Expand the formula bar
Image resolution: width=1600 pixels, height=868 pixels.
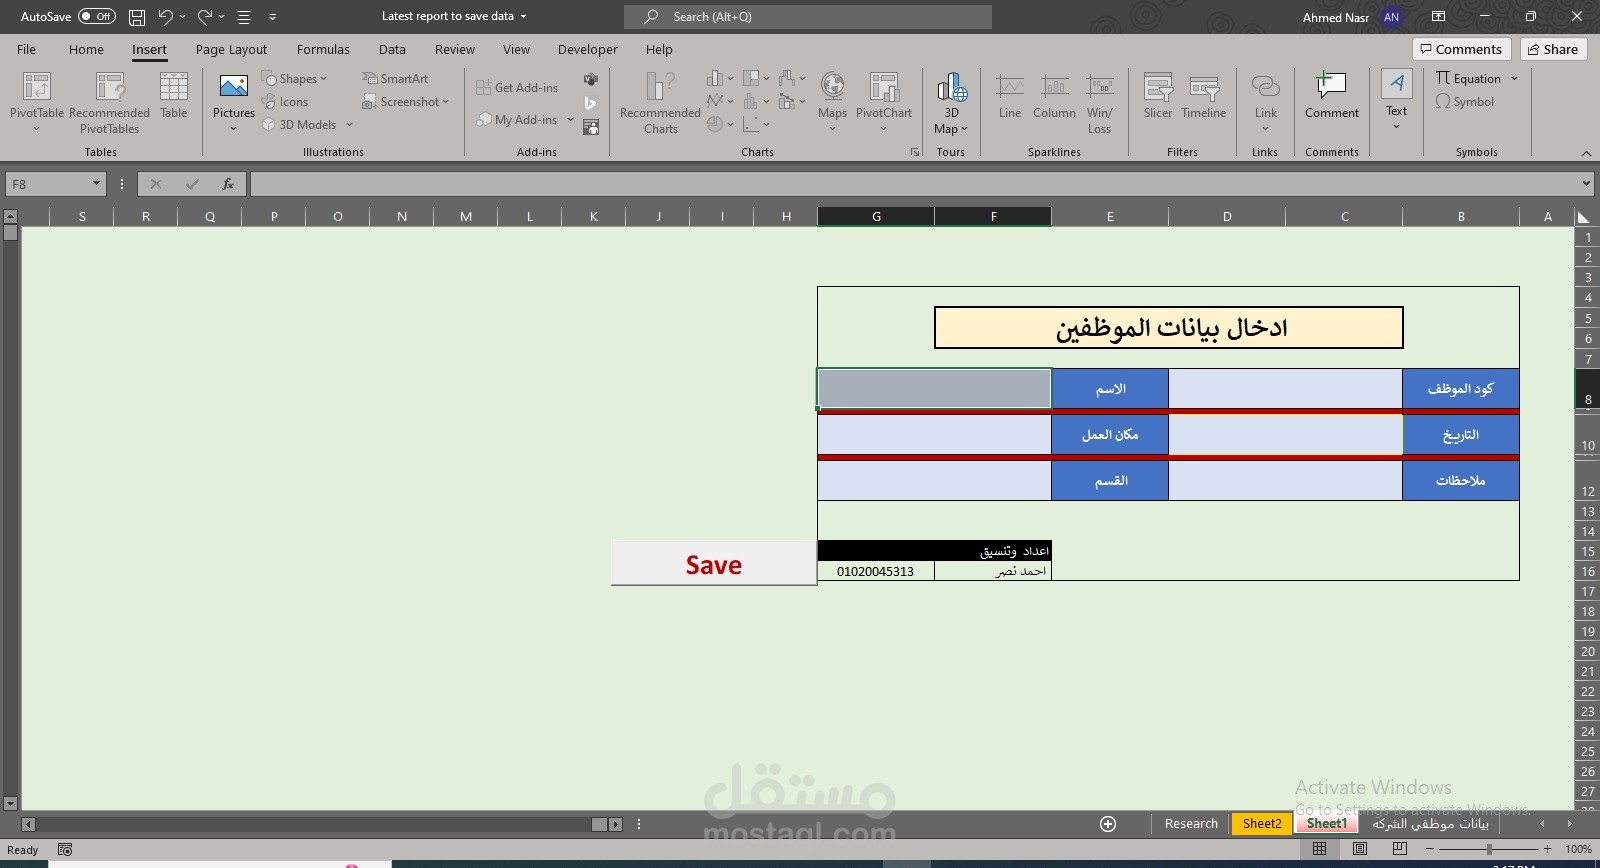pos(1586,184)
